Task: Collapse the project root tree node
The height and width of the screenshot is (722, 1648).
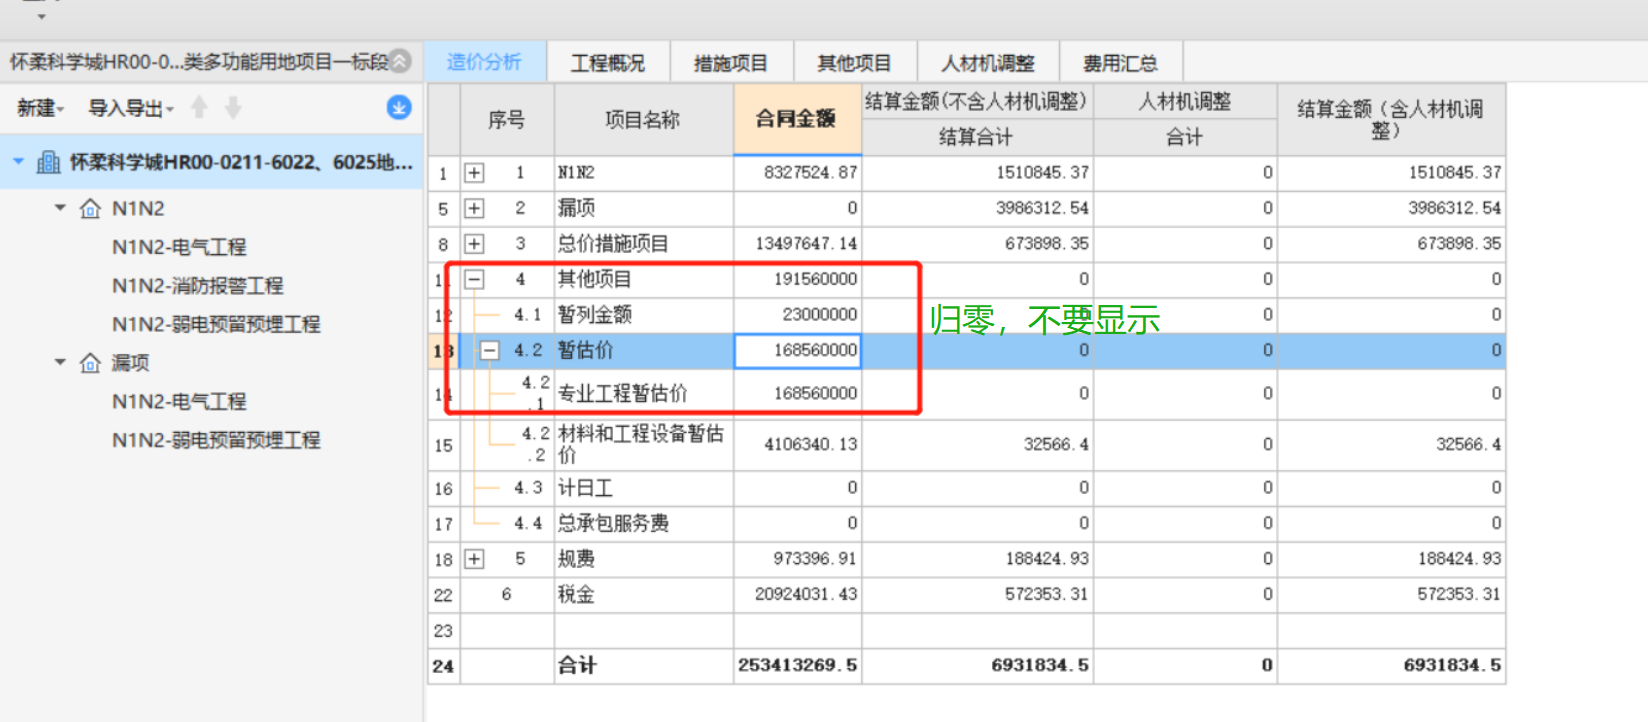Action: tap(18, 161)
